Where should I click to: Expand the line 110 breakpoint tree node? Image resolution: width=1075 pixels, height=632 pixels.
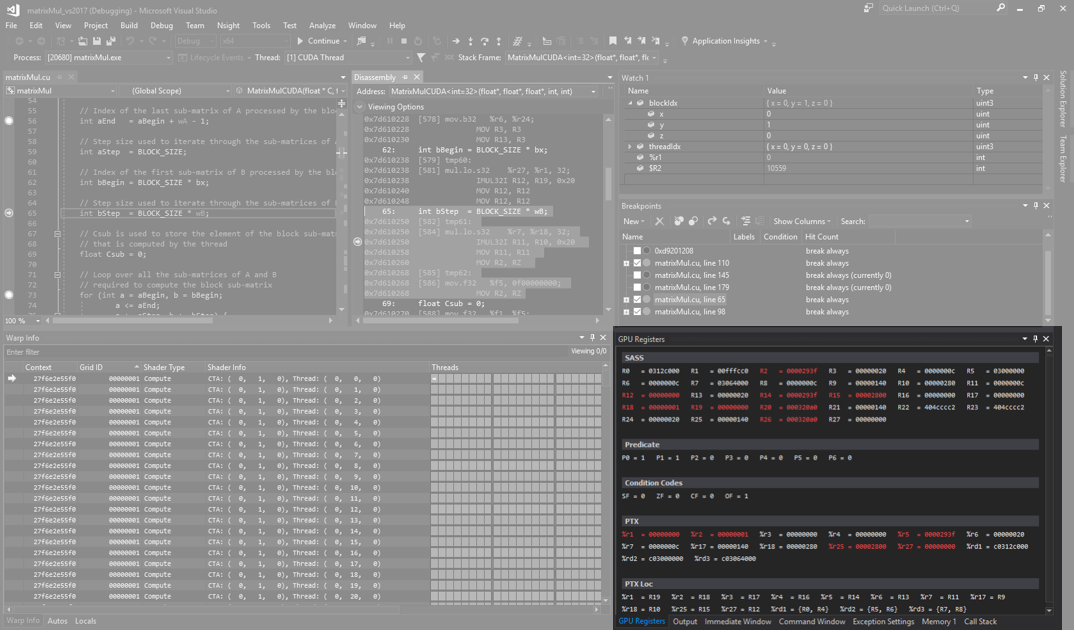tap(626, 263)
